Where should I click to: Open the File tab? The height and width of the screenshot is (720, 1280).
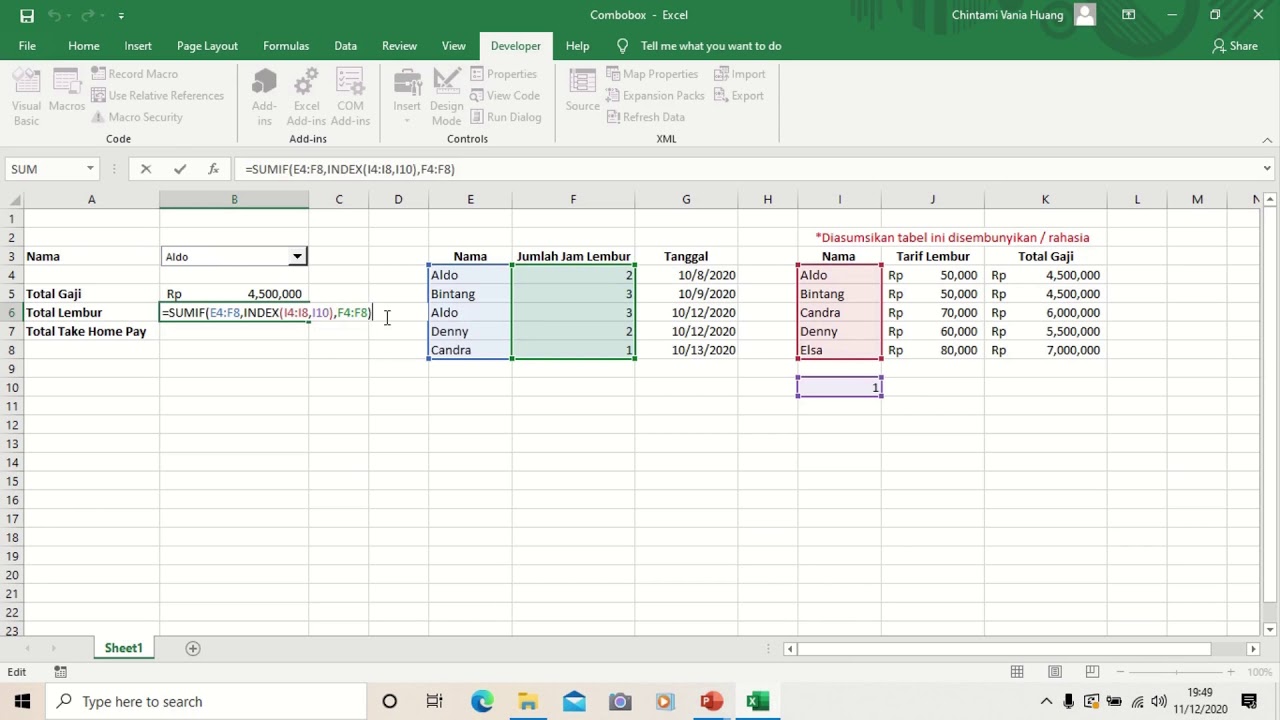27,46
